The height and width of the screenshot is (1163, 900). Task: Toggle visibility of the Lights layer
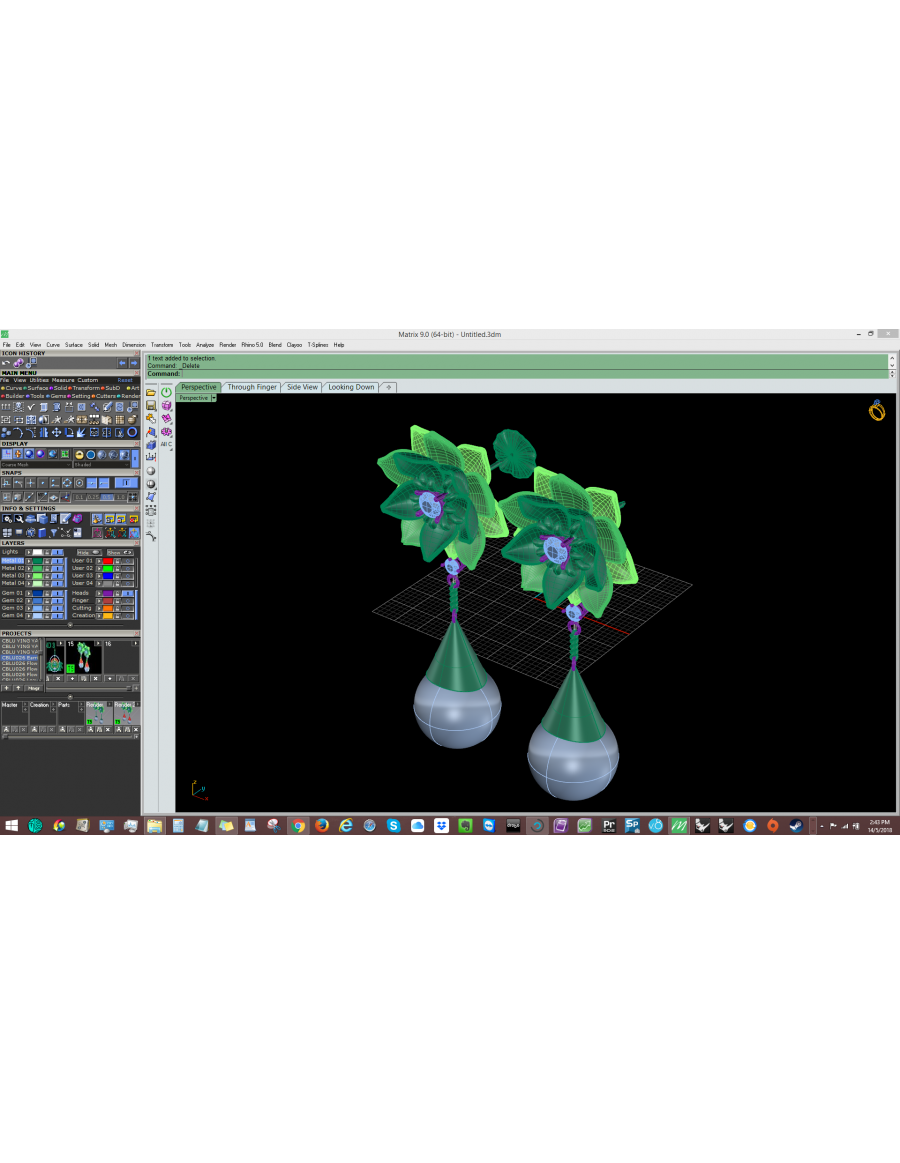point(57,553)
